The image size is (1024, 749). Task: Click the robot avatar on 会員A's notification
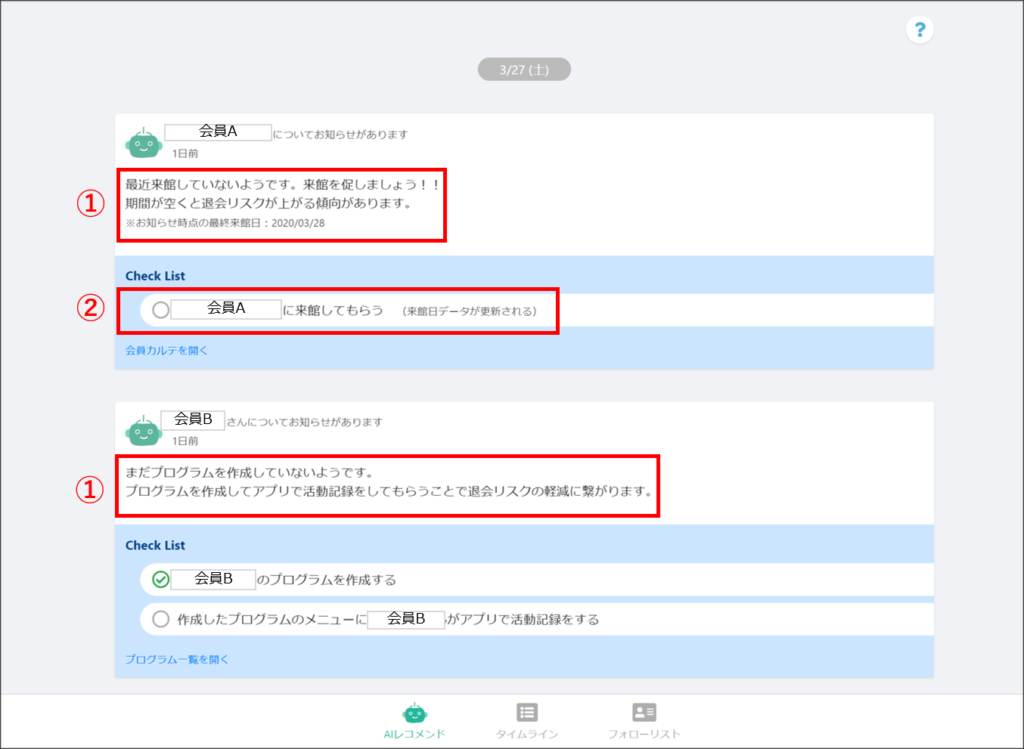[143, 143]
